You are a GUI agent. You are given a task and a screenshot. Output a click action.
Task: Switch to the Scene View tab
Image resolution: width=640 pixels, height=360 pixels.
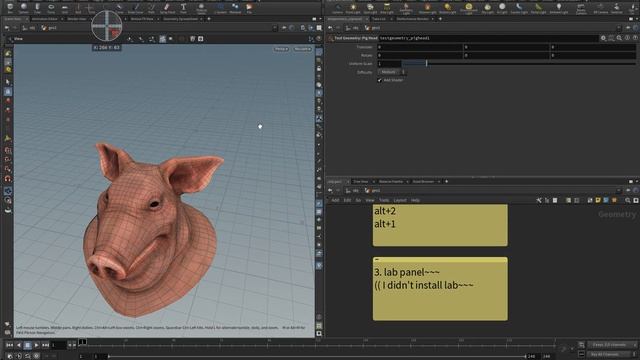13,19
